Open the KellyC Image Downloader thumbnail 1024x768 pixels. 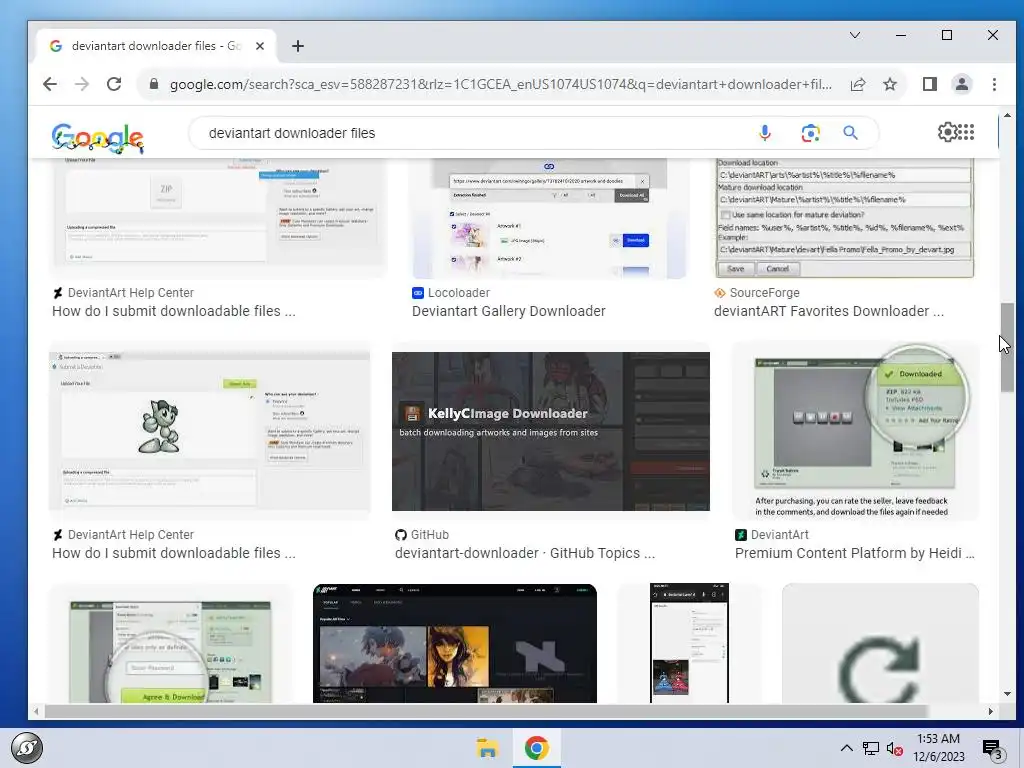tap(551, 431)
